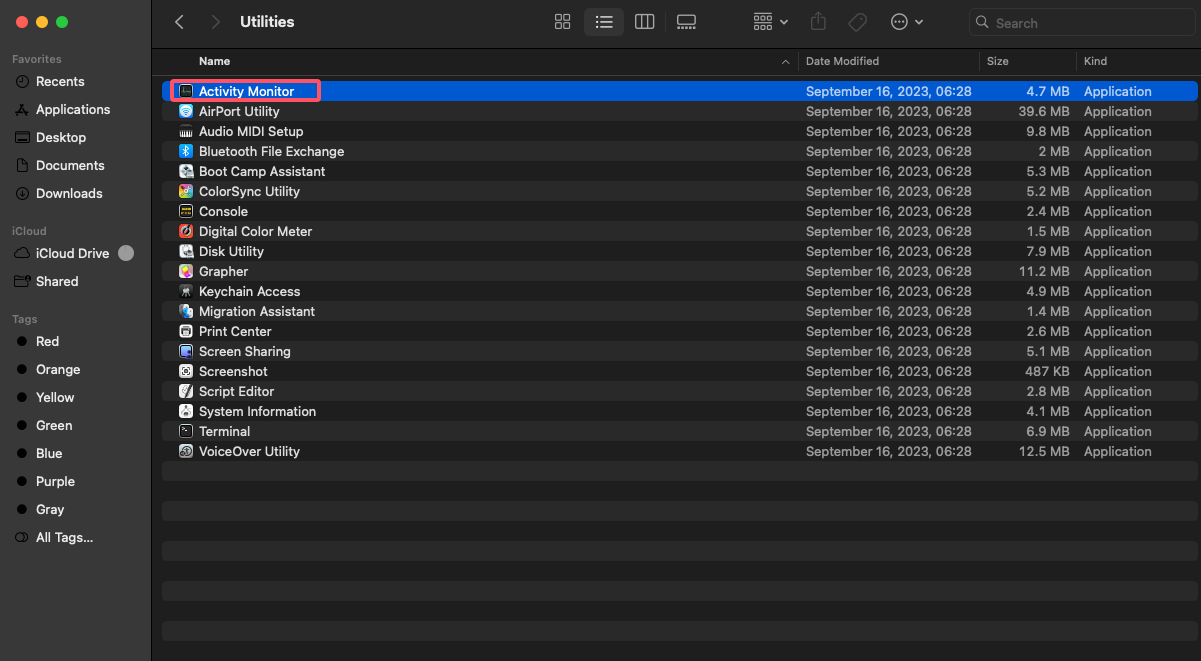
Task: Filter by the Purple tag
Action: 55,481
